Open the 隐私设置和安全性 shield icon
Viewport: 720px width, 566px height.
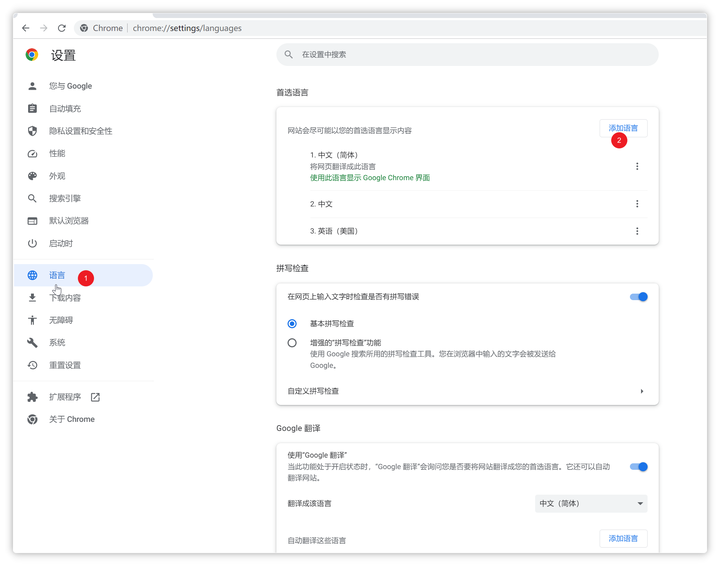click(x=32, y=131)
